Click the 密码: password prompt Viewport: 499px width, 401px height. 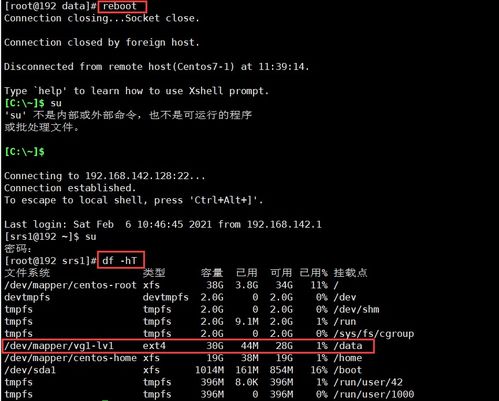pos(18,249)
